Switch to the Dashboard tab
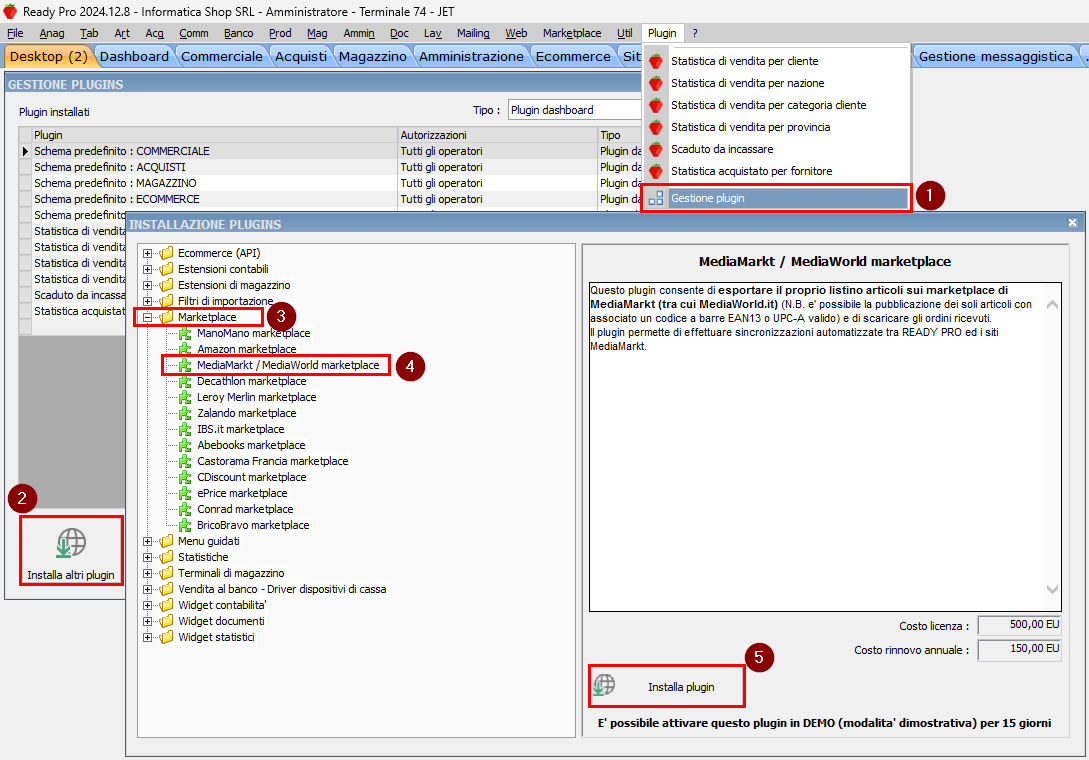The height and width of the screenshot is (760, 1089). click(x=134, y=56)
